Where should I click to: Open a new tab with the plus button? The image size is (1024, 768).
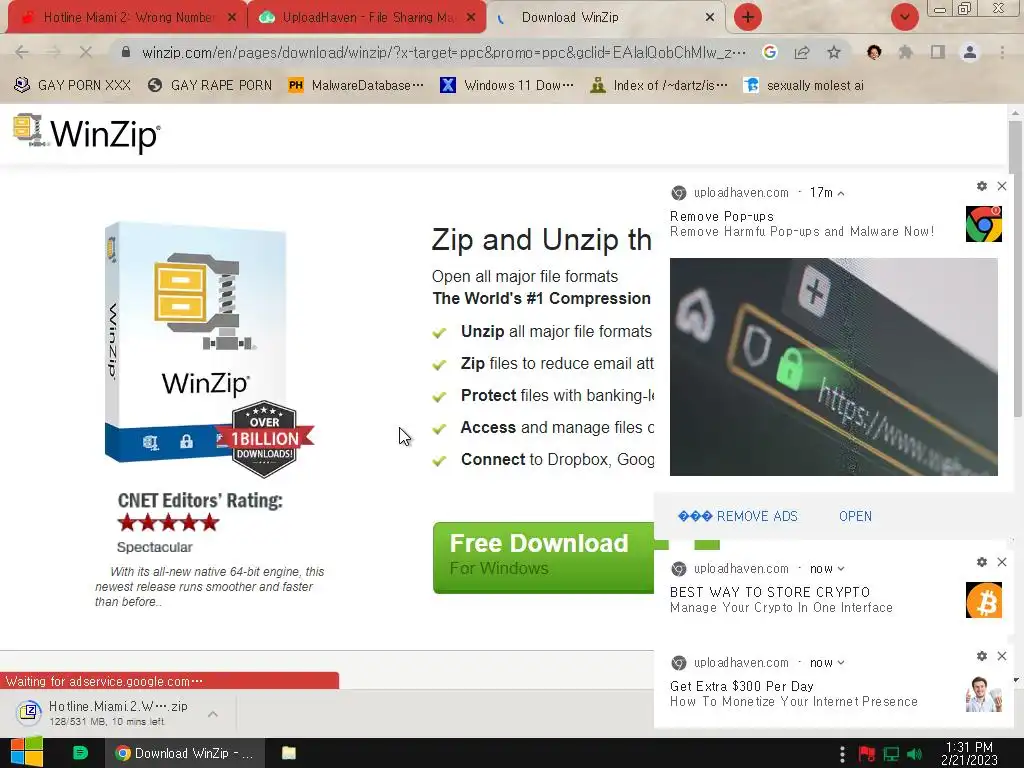(748, 17)
